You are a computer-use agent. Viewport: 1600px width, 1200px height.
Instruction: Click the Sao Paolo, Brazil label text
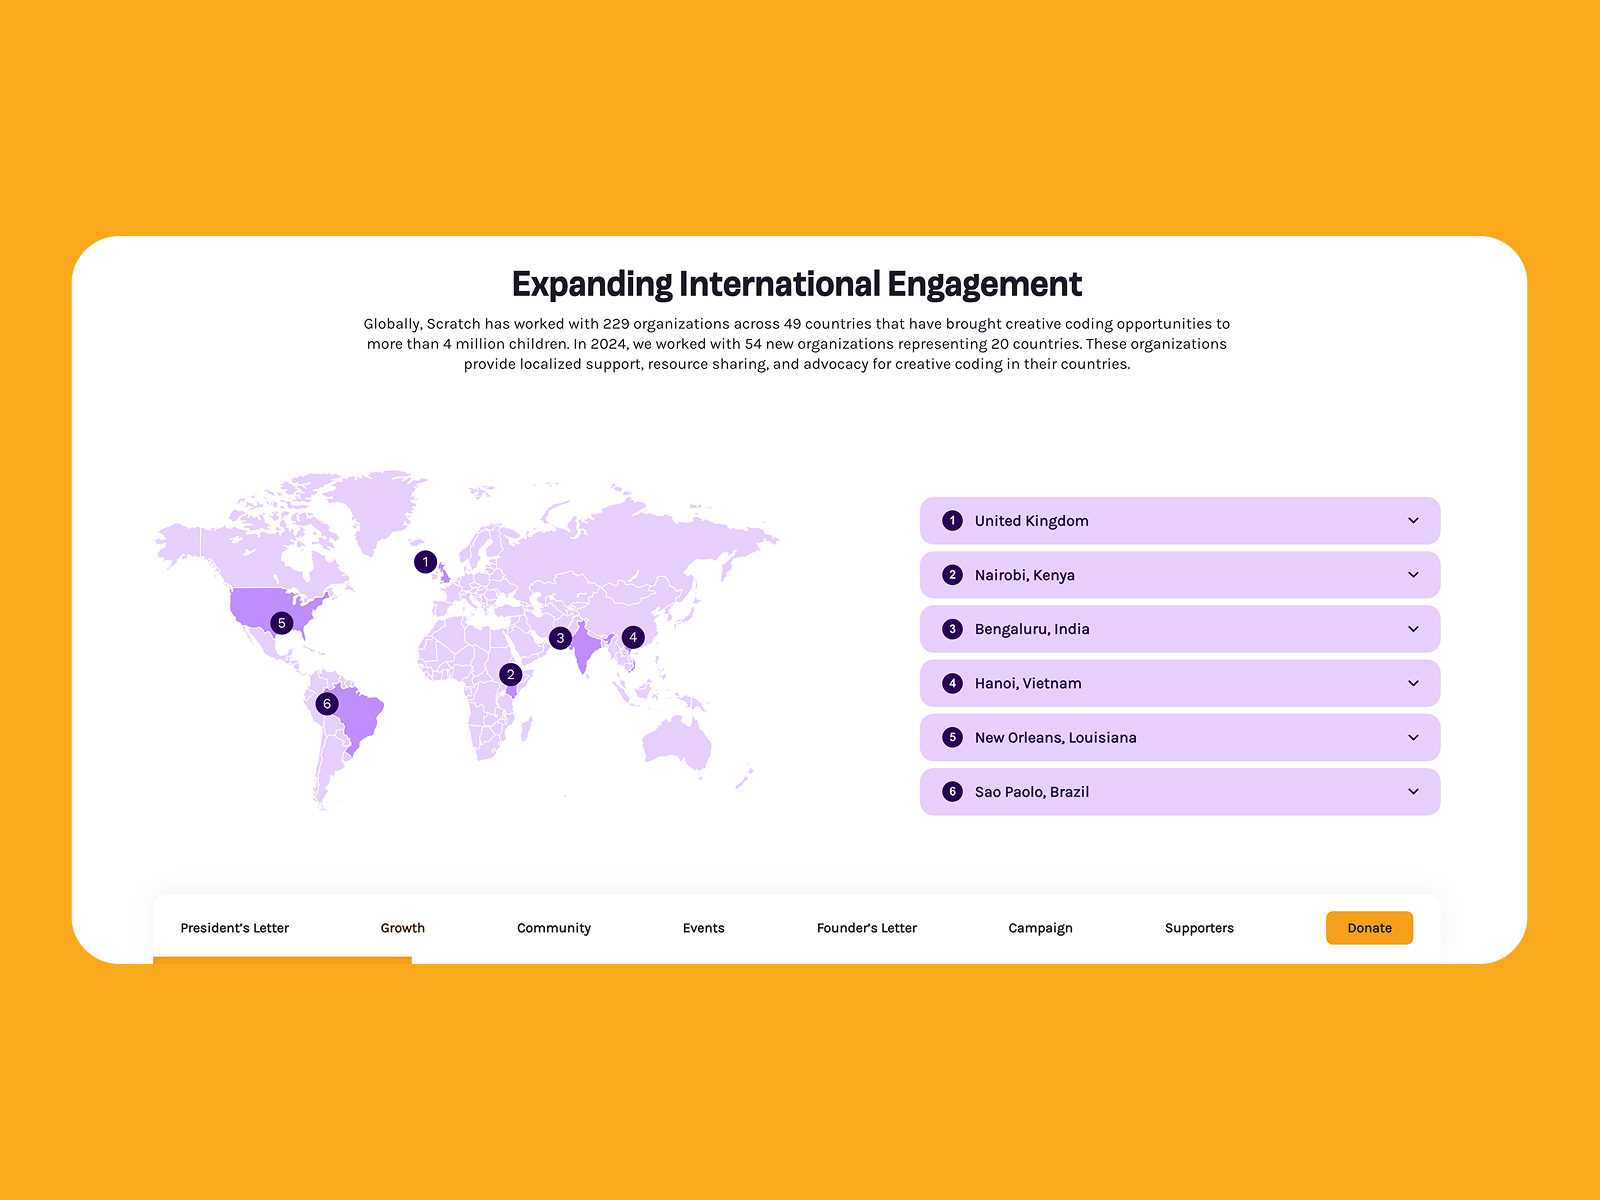[1032, 792]
